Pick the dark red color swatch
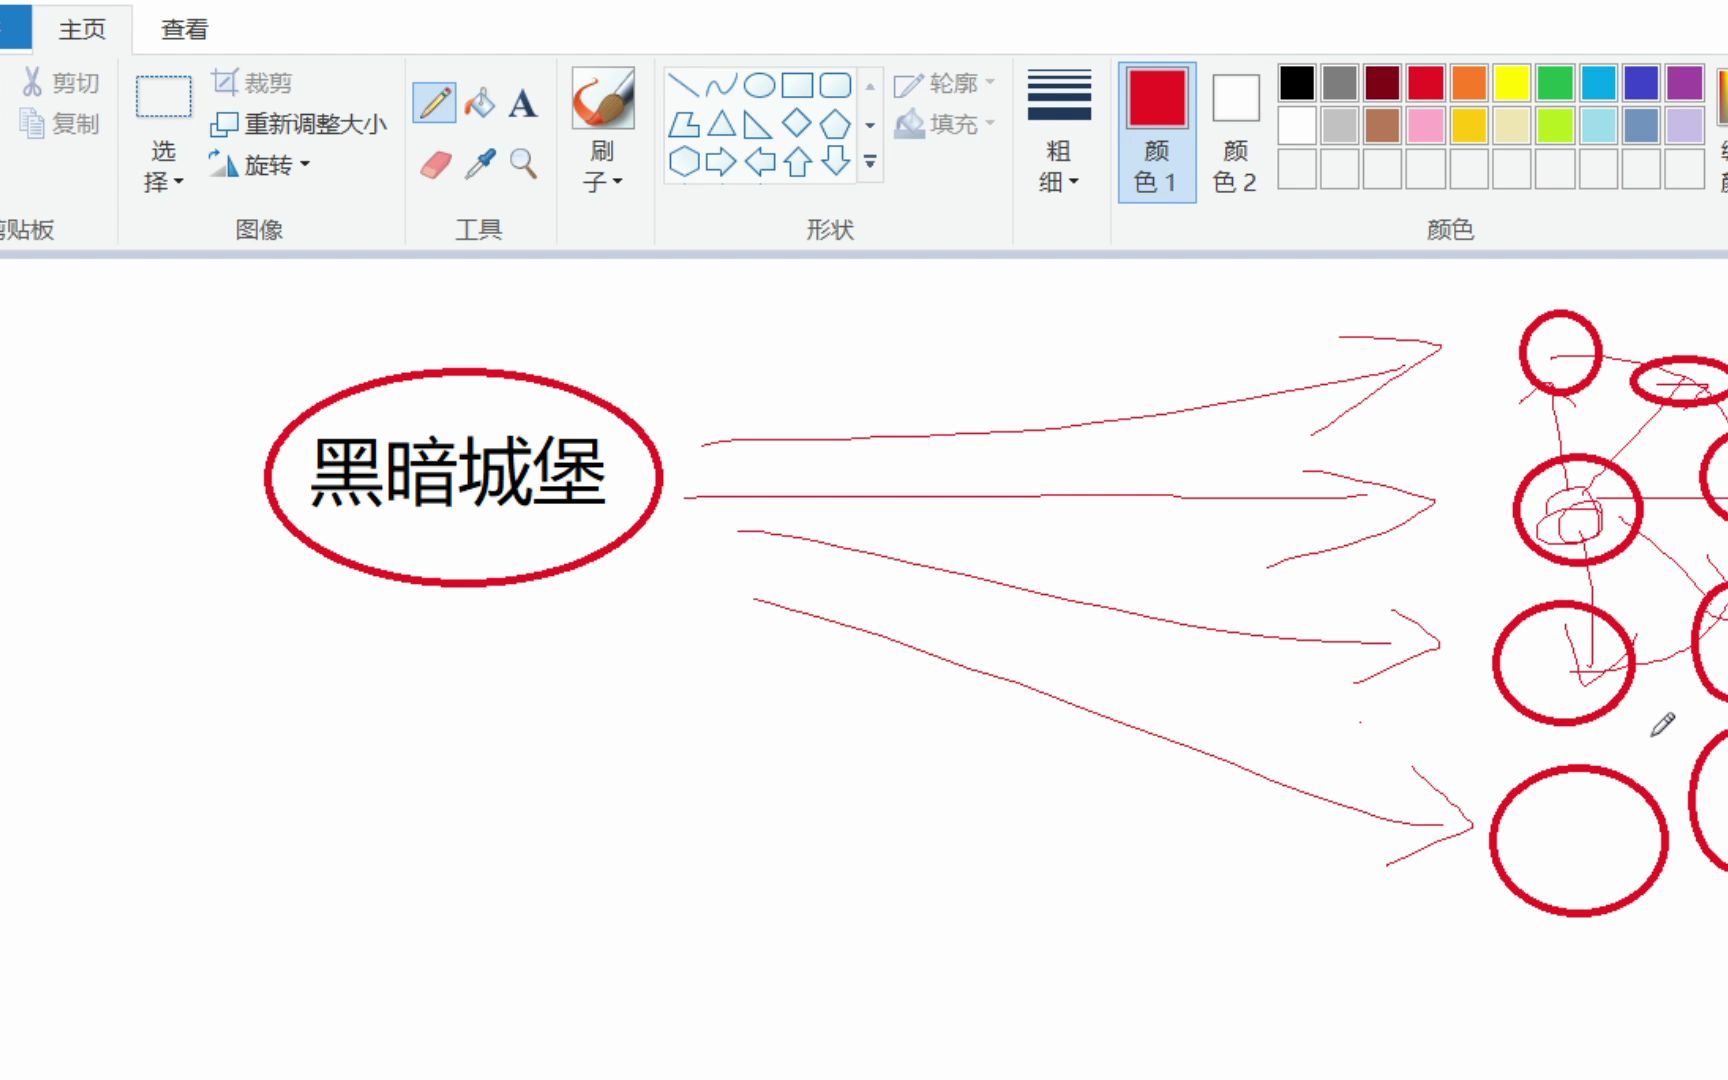Viewport: 1728px width, 1080px height. pyautogui.click(x=1383, y=83)
